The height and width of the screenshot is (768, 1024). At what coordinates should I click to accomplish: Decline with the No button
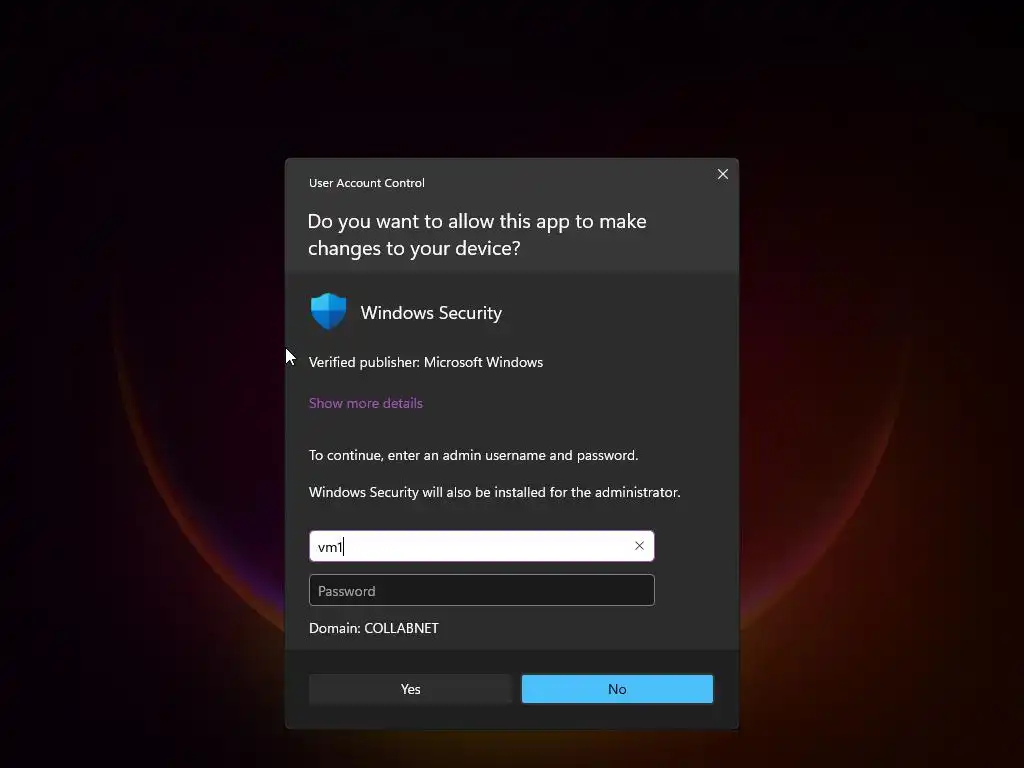[617, 689]
